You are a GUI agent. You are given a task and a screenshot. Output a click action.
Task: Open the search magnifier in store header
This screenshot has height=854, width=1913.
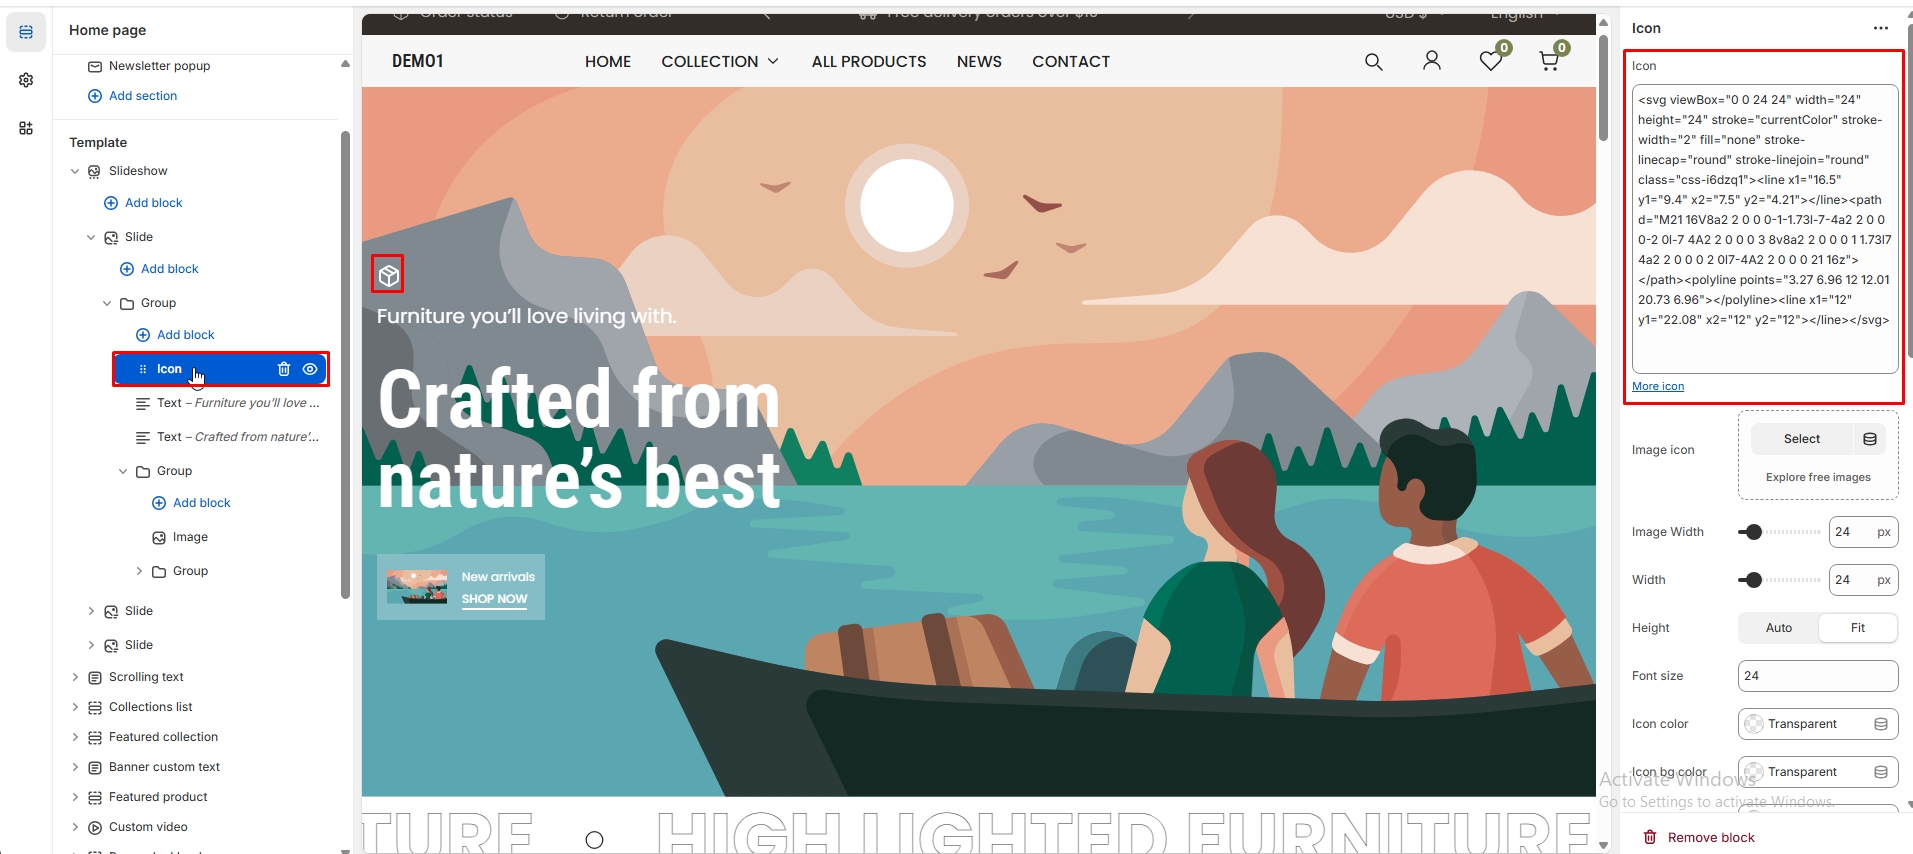coord(1374,62)
